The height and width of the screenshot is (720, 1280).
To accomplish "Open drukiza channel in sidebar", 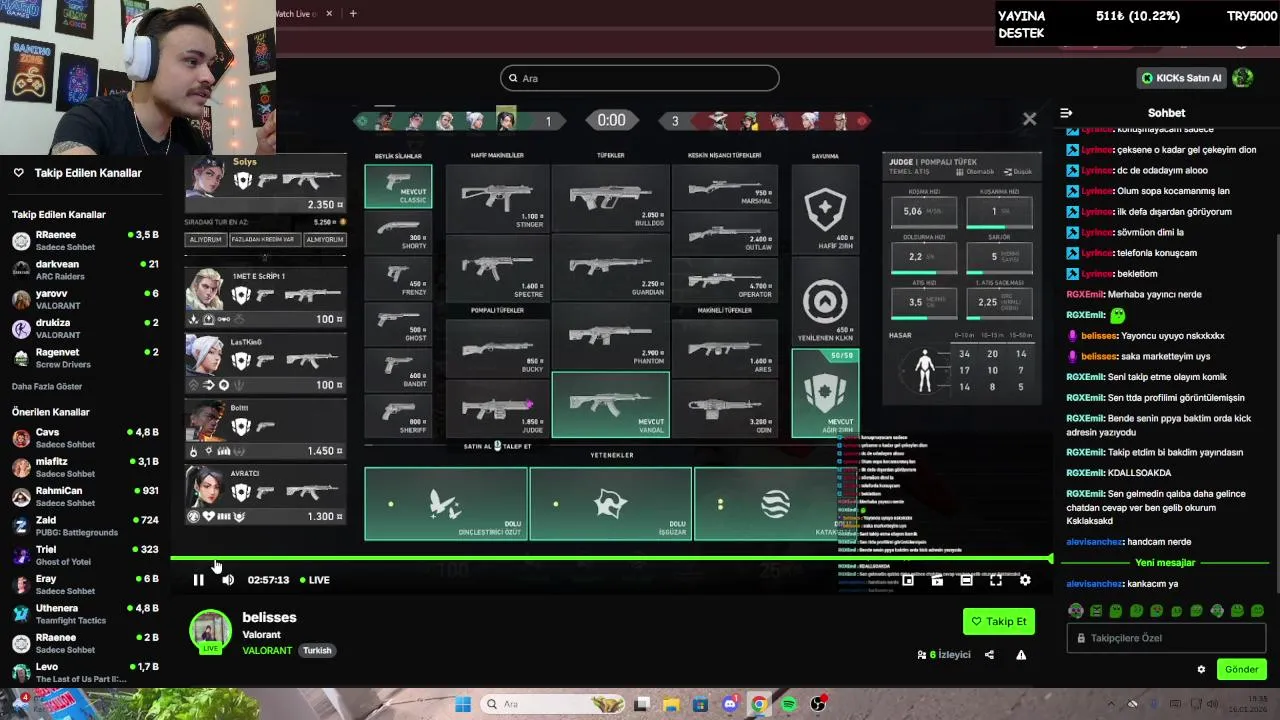I will pos(85,328).
